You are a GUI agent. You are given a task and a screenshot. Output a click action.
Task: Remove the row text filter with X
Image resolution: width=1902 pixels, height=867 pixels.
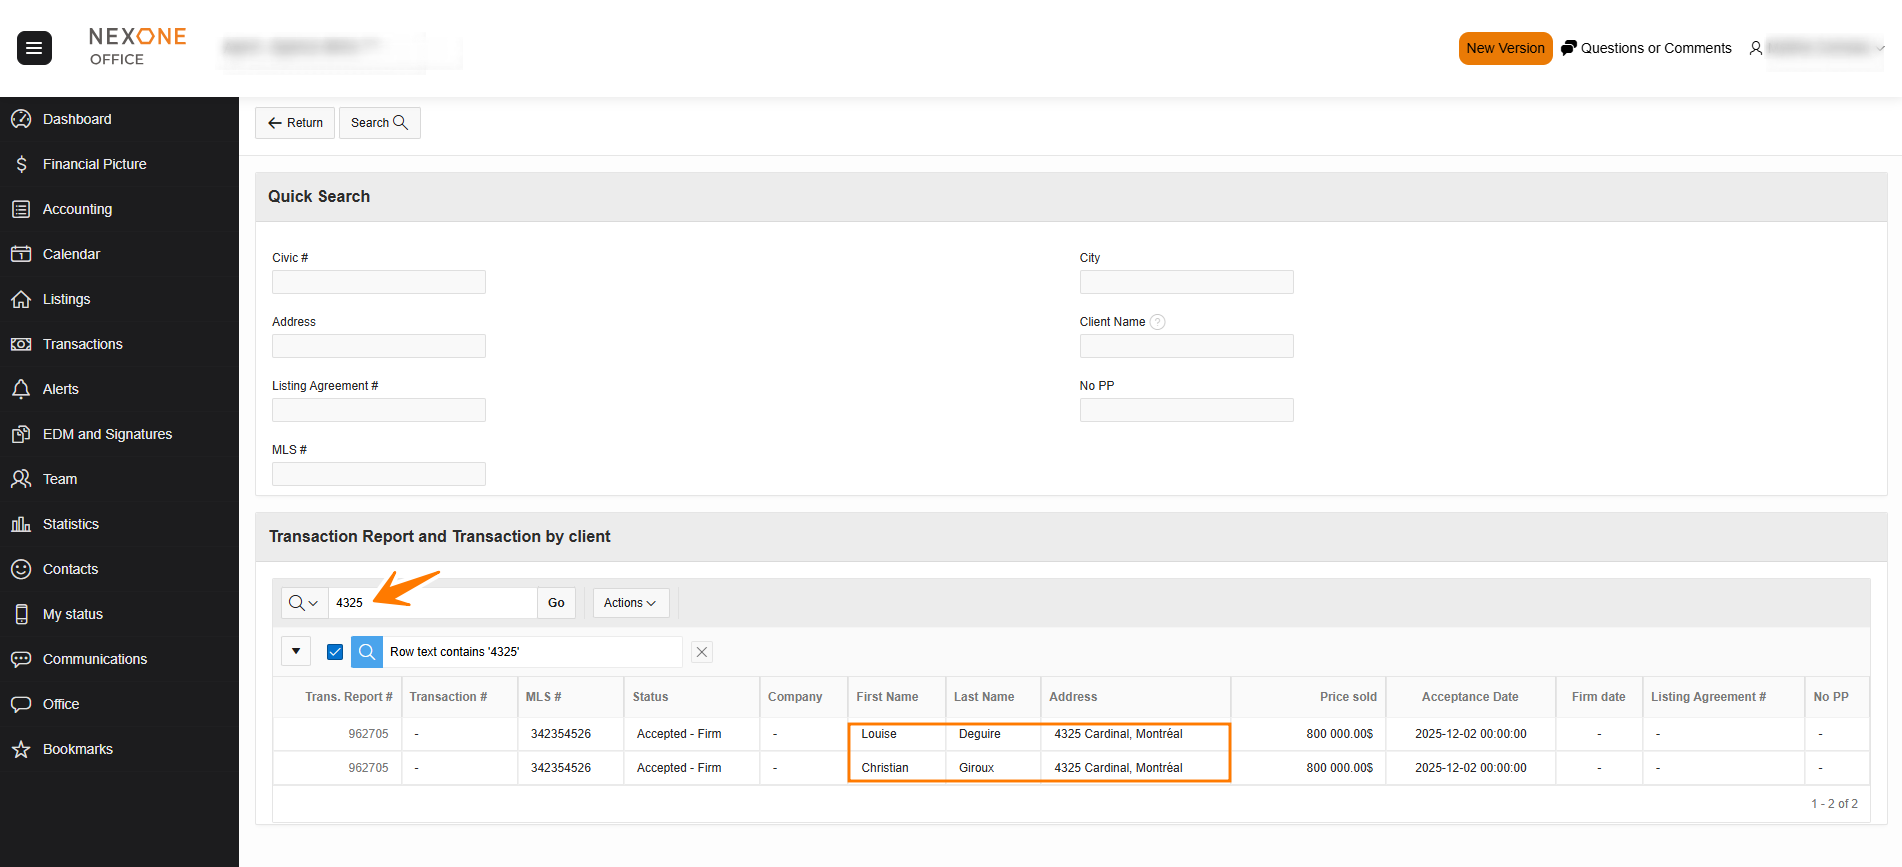tap(702, 652)
